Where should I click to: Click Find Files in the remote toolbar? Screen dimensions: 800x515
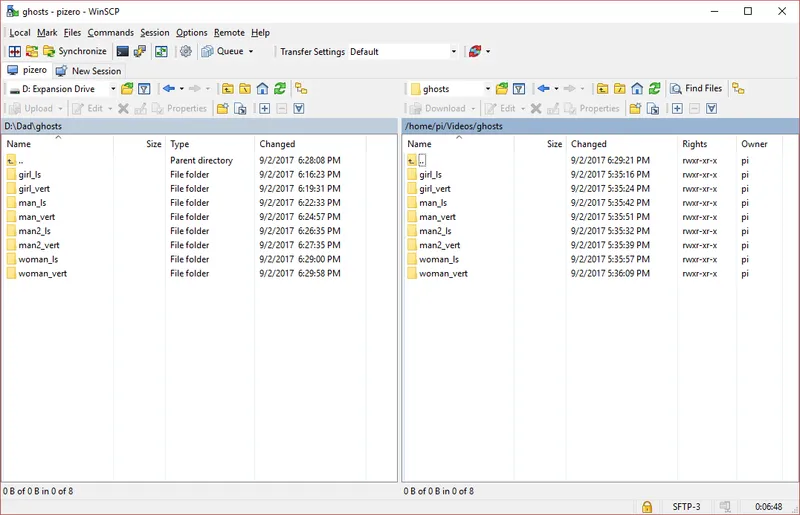click(x=697, y=89)
